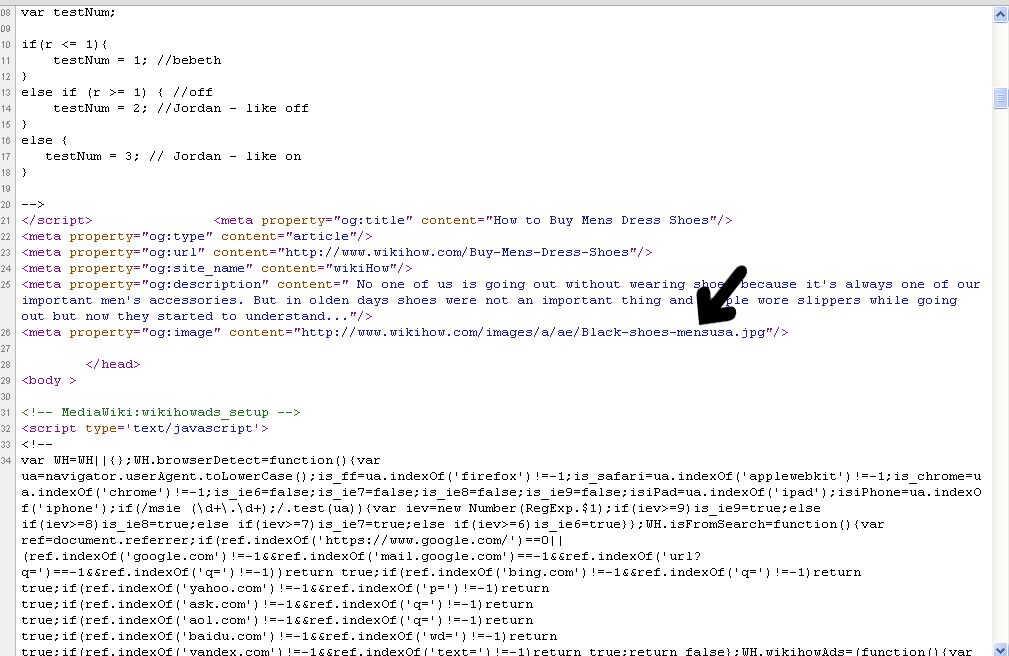Click the '<body >' tag

point(49,381)
